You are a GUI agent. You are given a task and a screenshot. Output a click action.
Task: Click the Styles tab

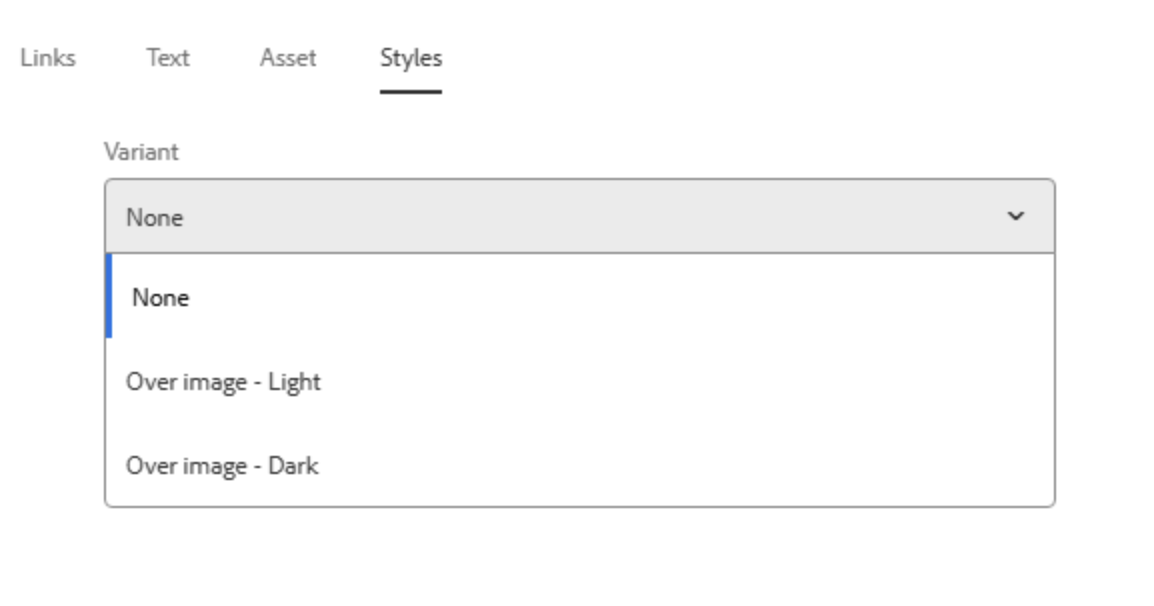(410, 58)
